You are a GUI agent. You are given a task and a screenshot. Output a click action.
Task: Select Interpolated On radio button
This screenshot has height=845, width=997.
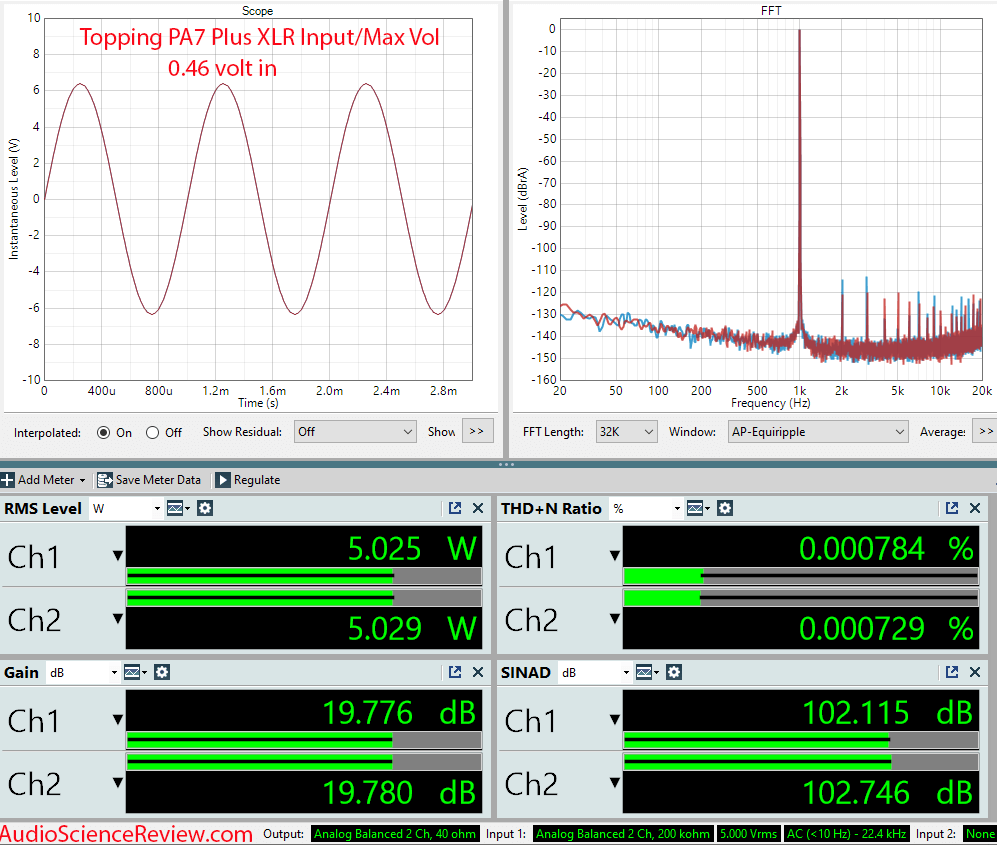[x=104, y=432]
